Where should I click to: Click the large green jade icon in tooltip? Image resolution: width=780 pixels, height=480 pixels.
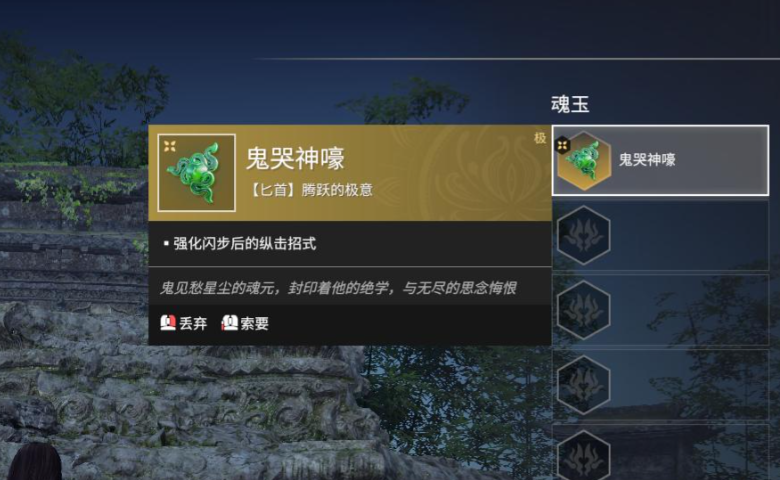pyautogui.click(x=196, y=173)
